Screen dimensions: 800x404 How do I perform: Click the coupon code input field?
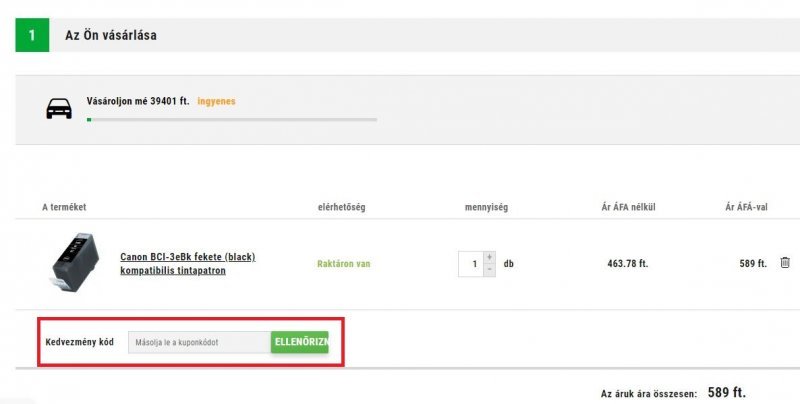(x=199, y=342)
